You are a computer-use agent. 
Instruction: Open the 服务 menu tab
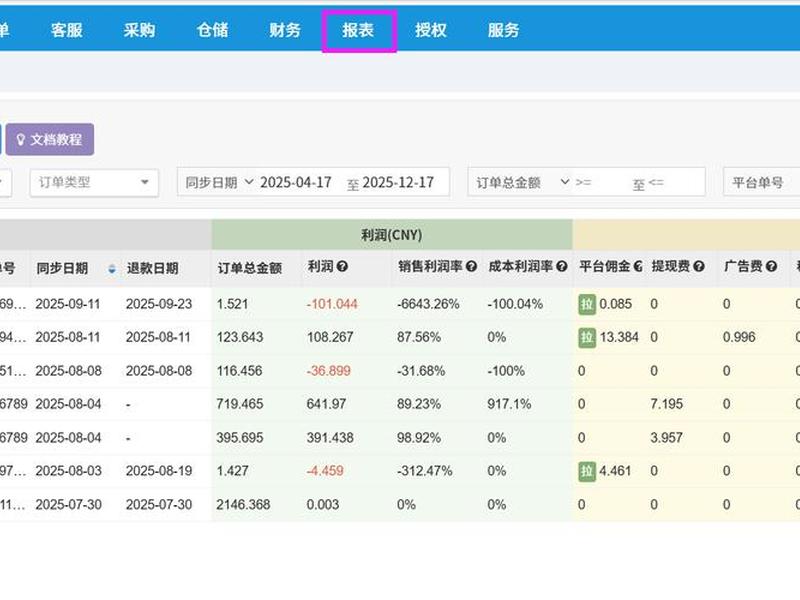[504, 30]
